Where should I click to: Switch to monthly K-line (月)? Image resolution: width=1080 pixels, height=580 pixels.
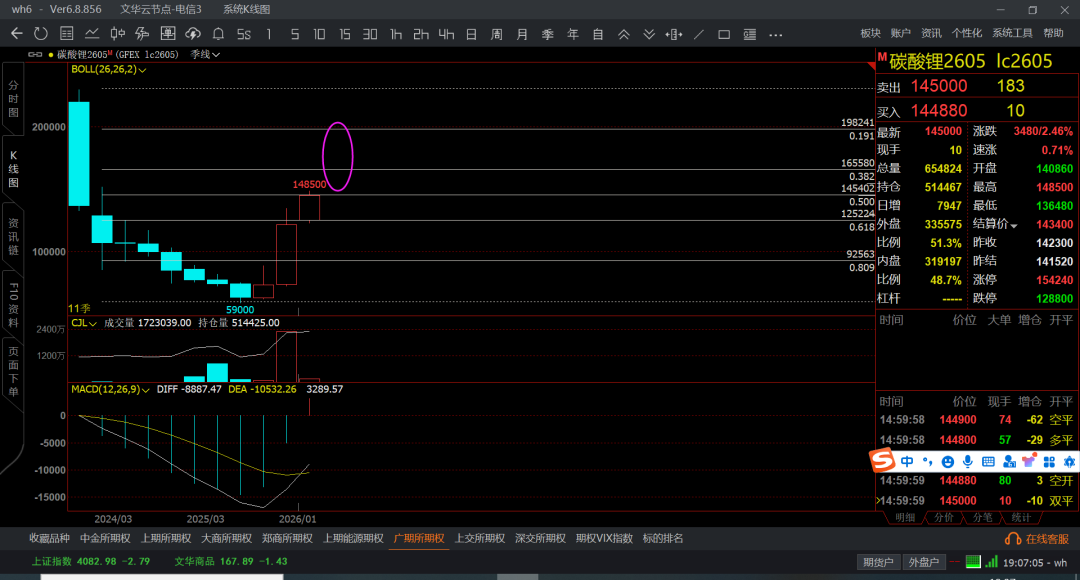tap(522, 34)
